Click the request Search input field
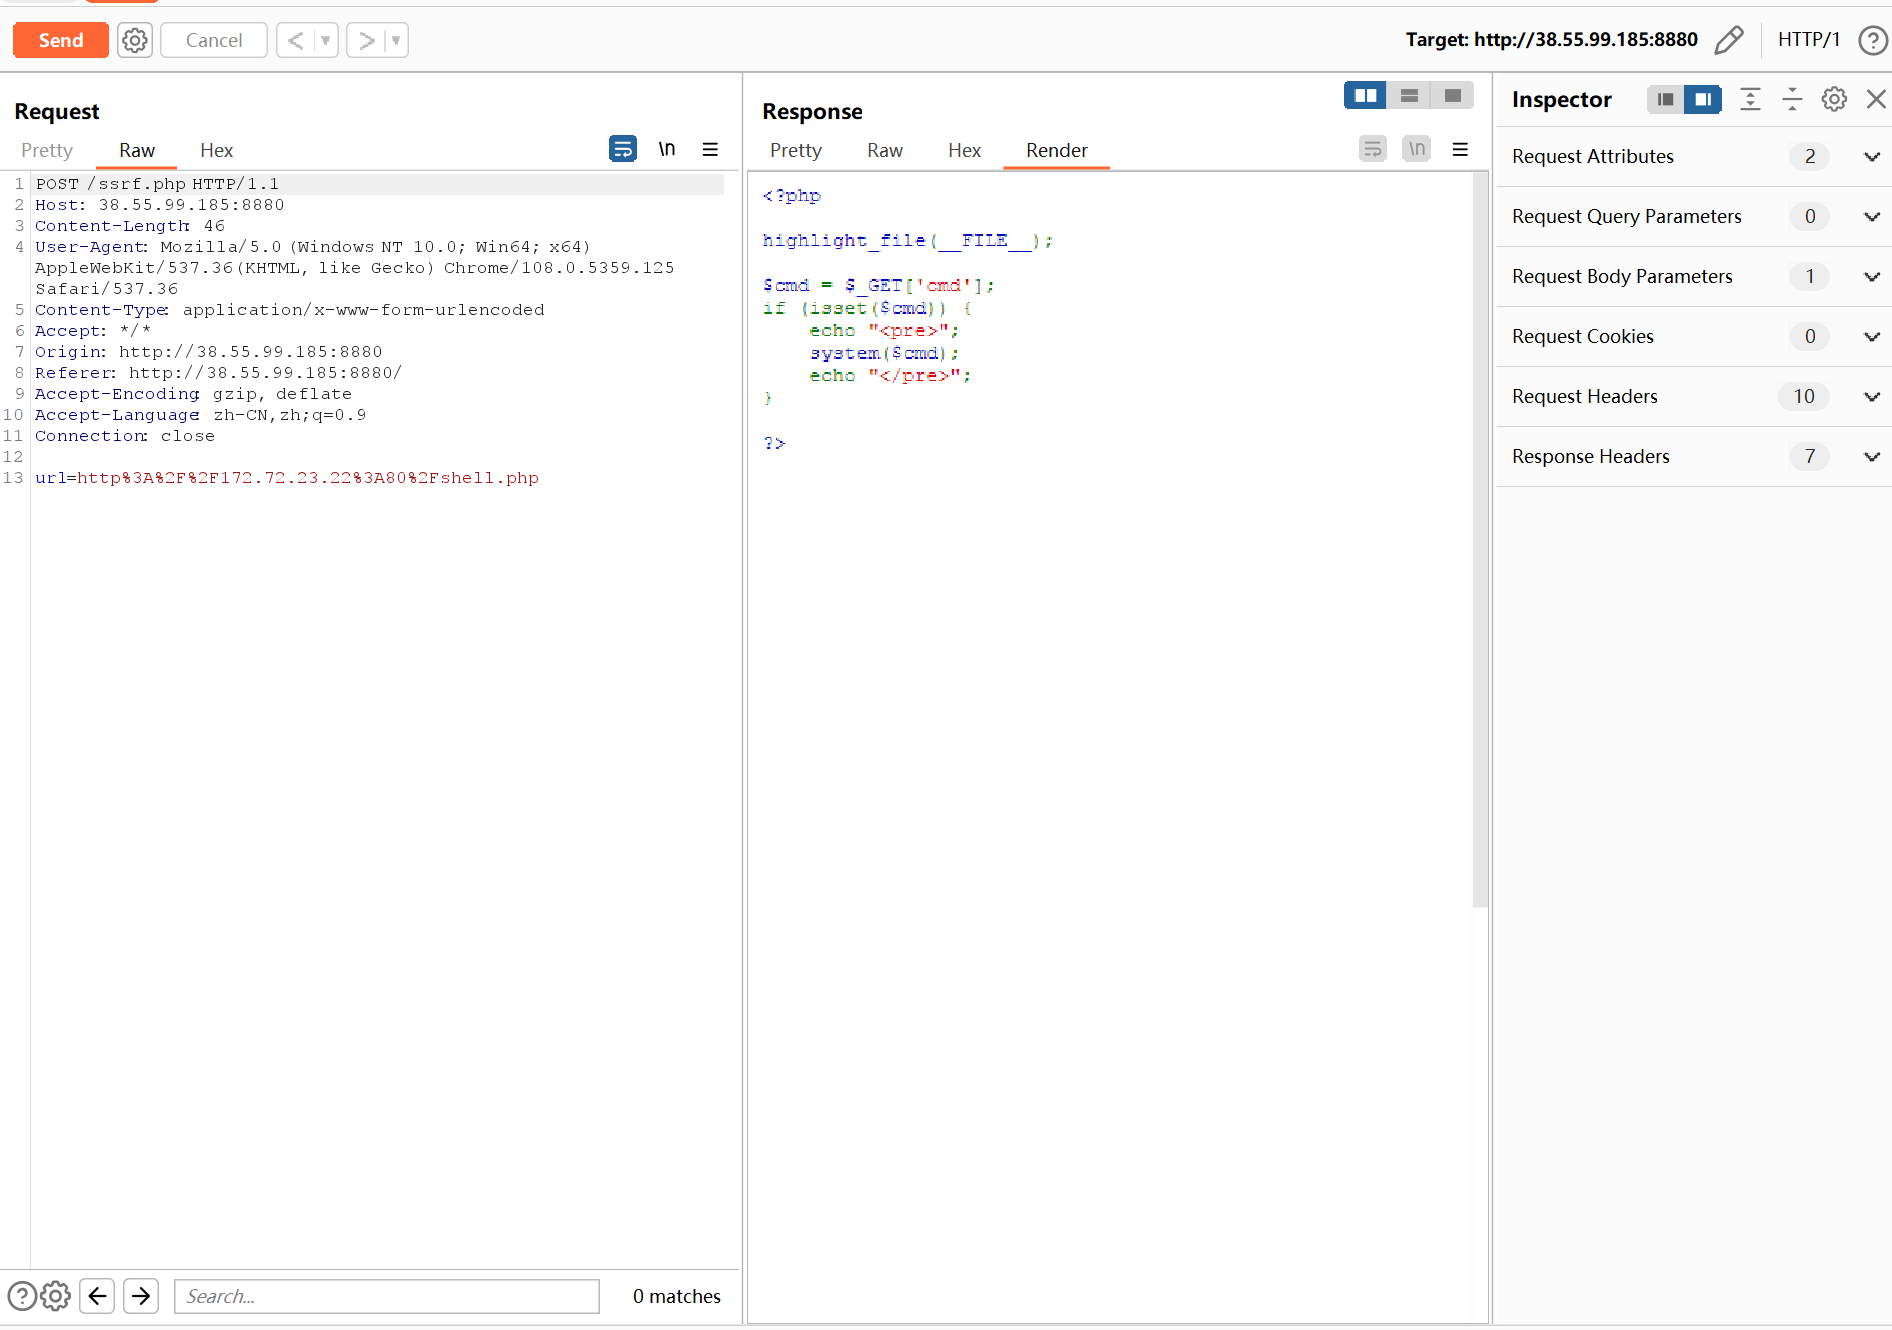Image resolution: width=1892 pixels, height=1330 pixels. tap(387, 1296)
